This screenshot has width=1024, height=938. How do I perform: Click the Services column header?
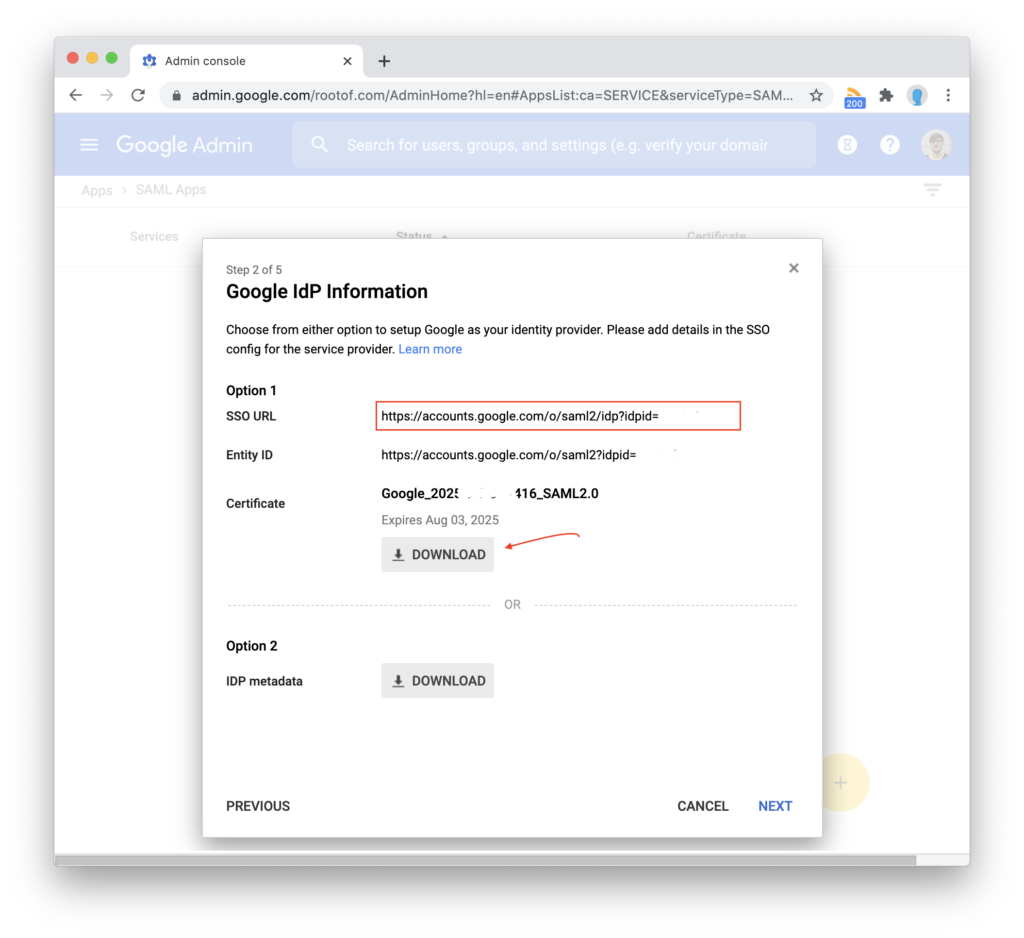coord(154,236)
